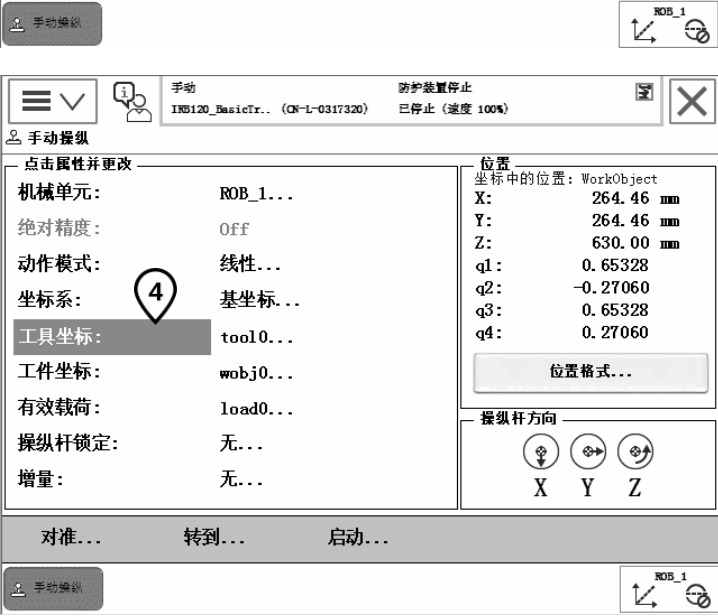Click the 坐标系 label

pyautogui.click(x=49, y=300)
